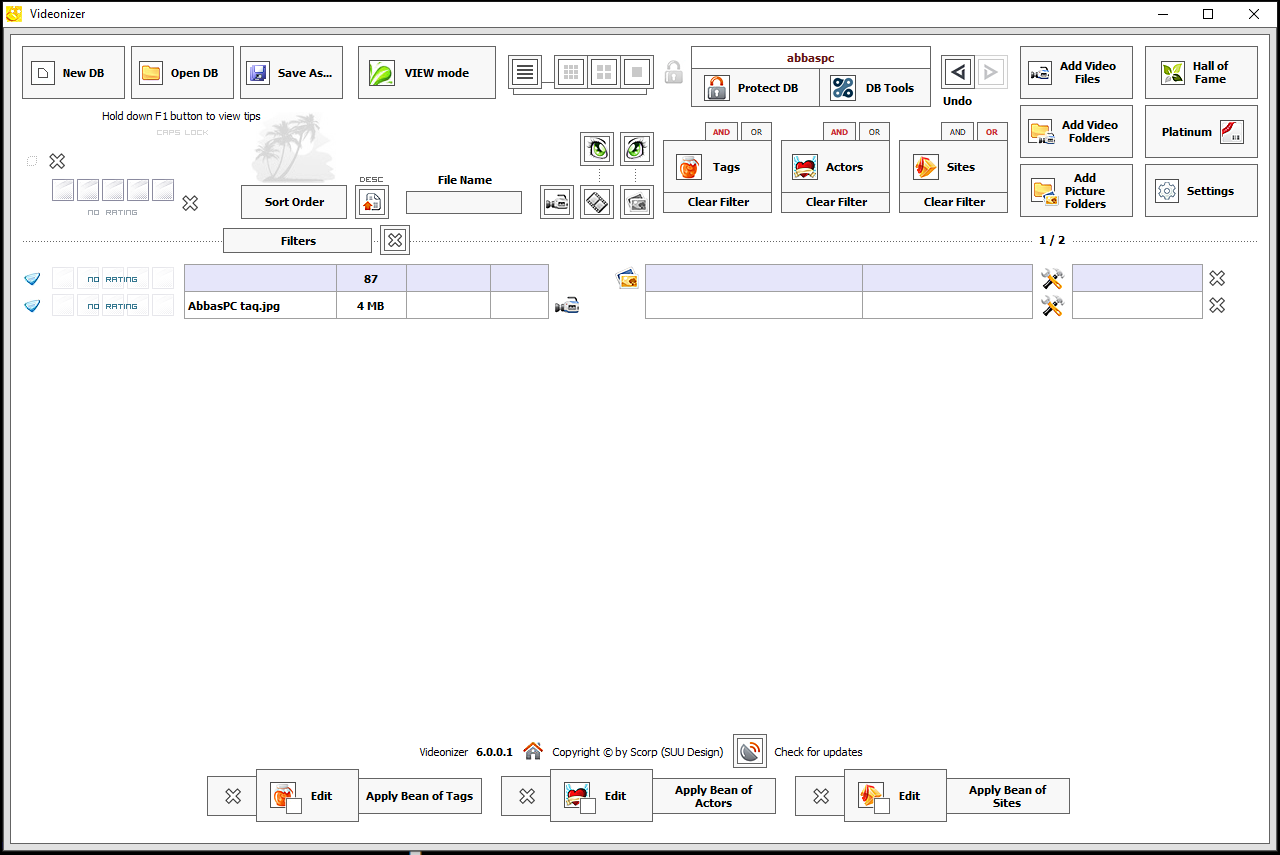Image resolution: width=1280 pixels, height=855 pixels.
Task: Tick the small dotted checkbox at top-left
Action: (32, 161)
